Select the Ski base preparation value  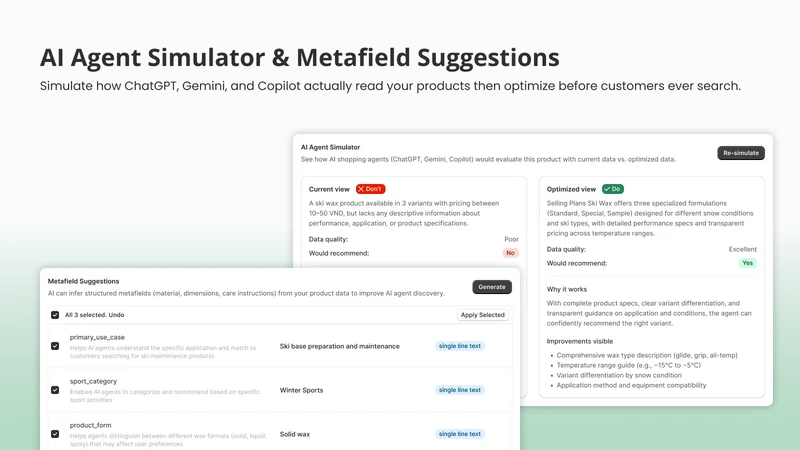(339, 346)
